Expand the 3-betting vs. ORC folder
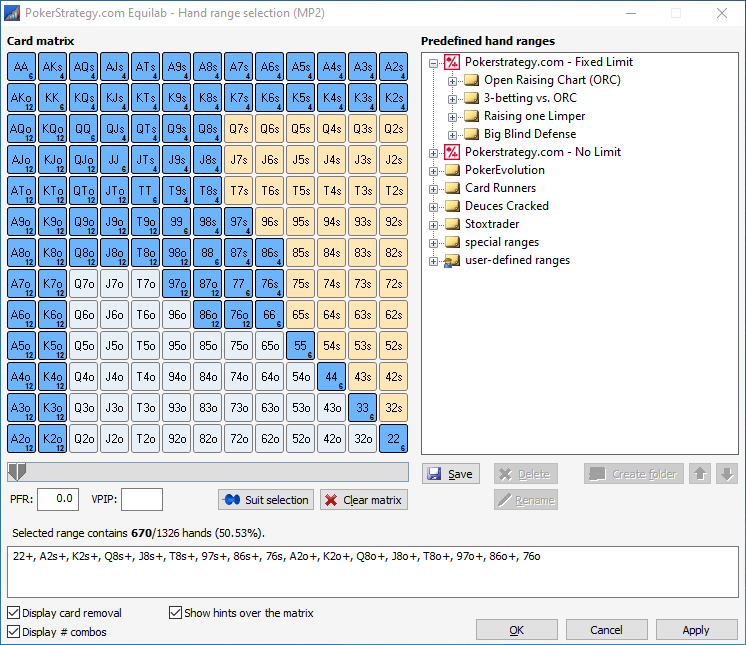This screenshot has height=645, width=746. (452, 99)
